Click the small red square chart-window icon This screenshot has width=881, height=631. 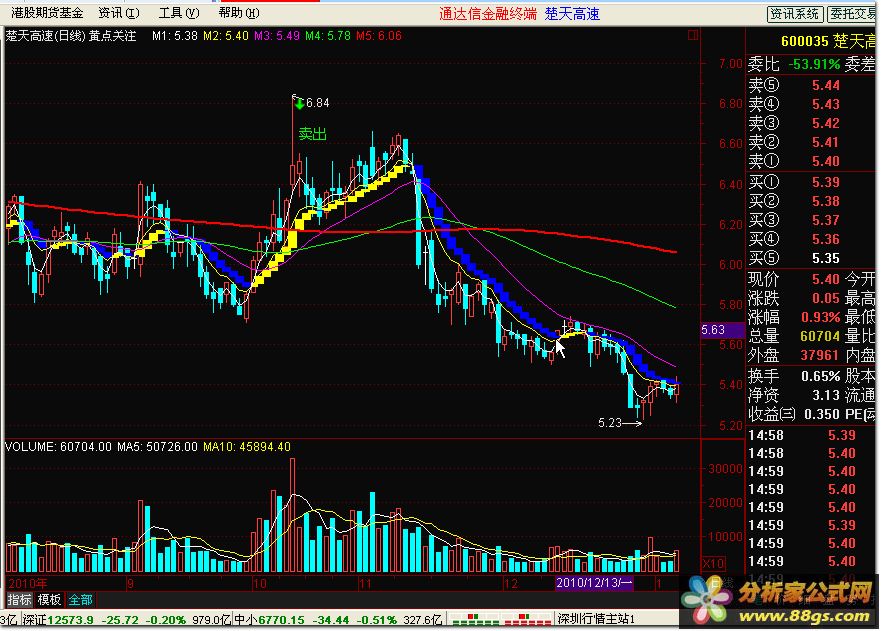coord(693,35)
